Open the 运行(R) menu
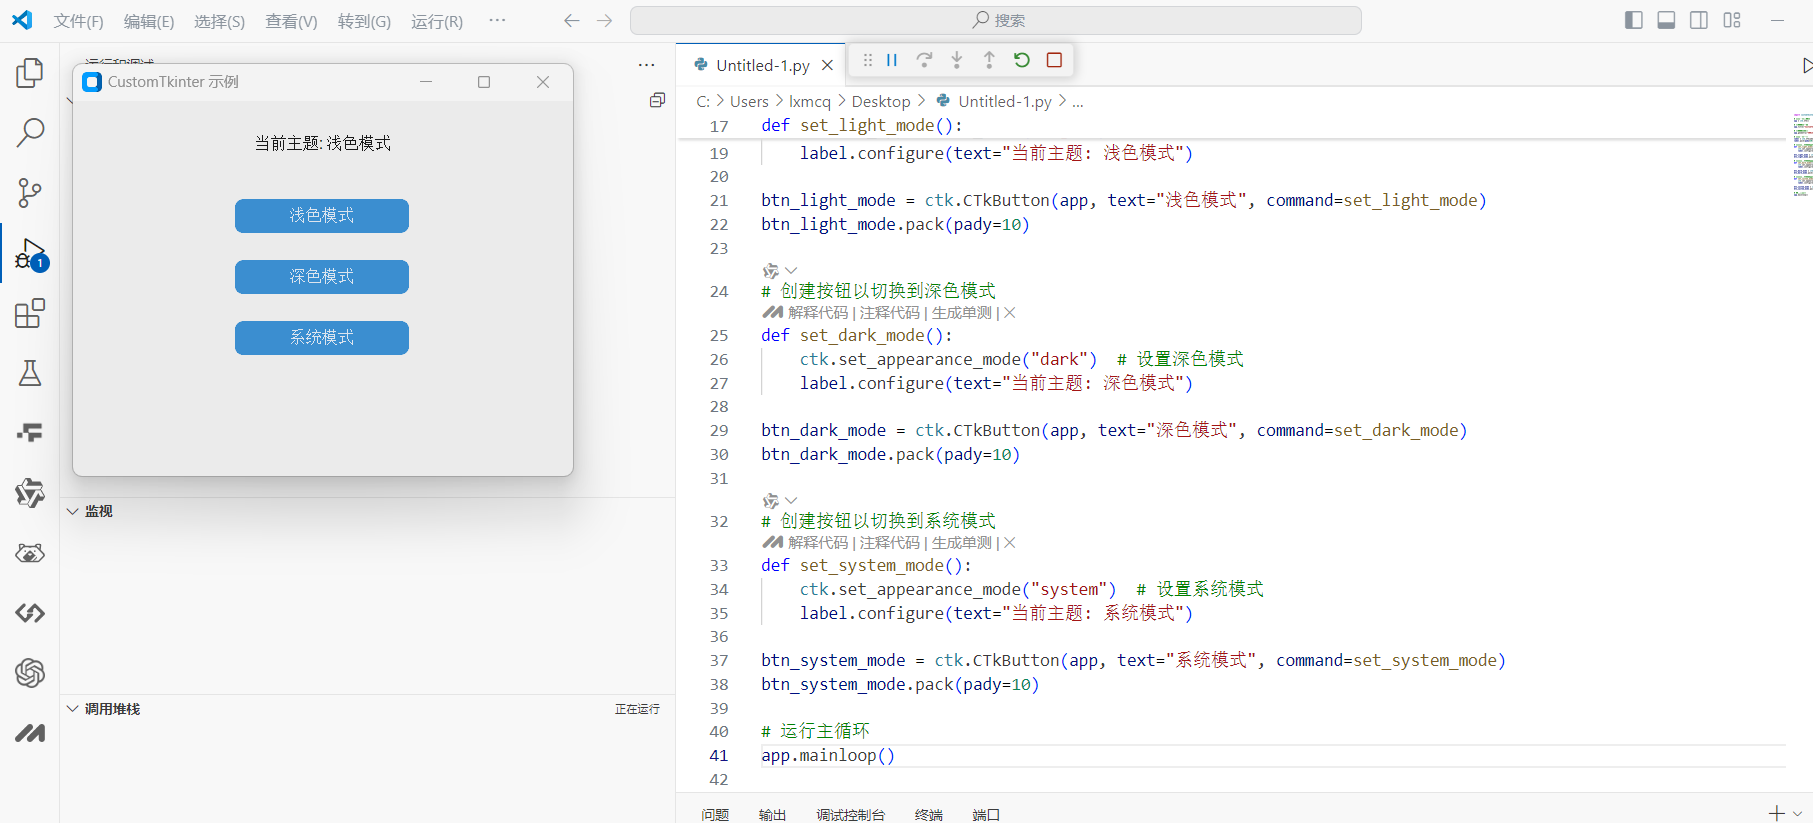The image size is (1813, 823). (x=437, y=21)
